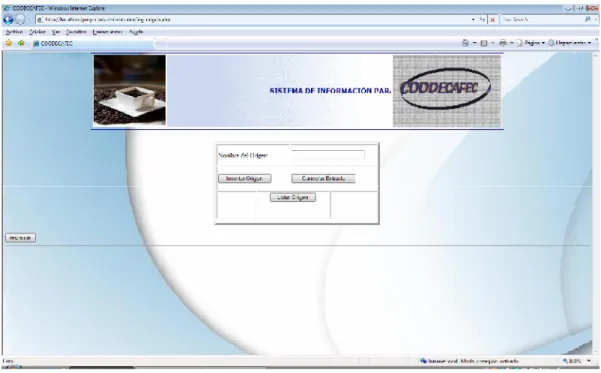Image resolution: width=601 pixels, height=373 pixels.
Task: Click the small button at left page edge
Action: pyautogui.click(x=21, y=238)
